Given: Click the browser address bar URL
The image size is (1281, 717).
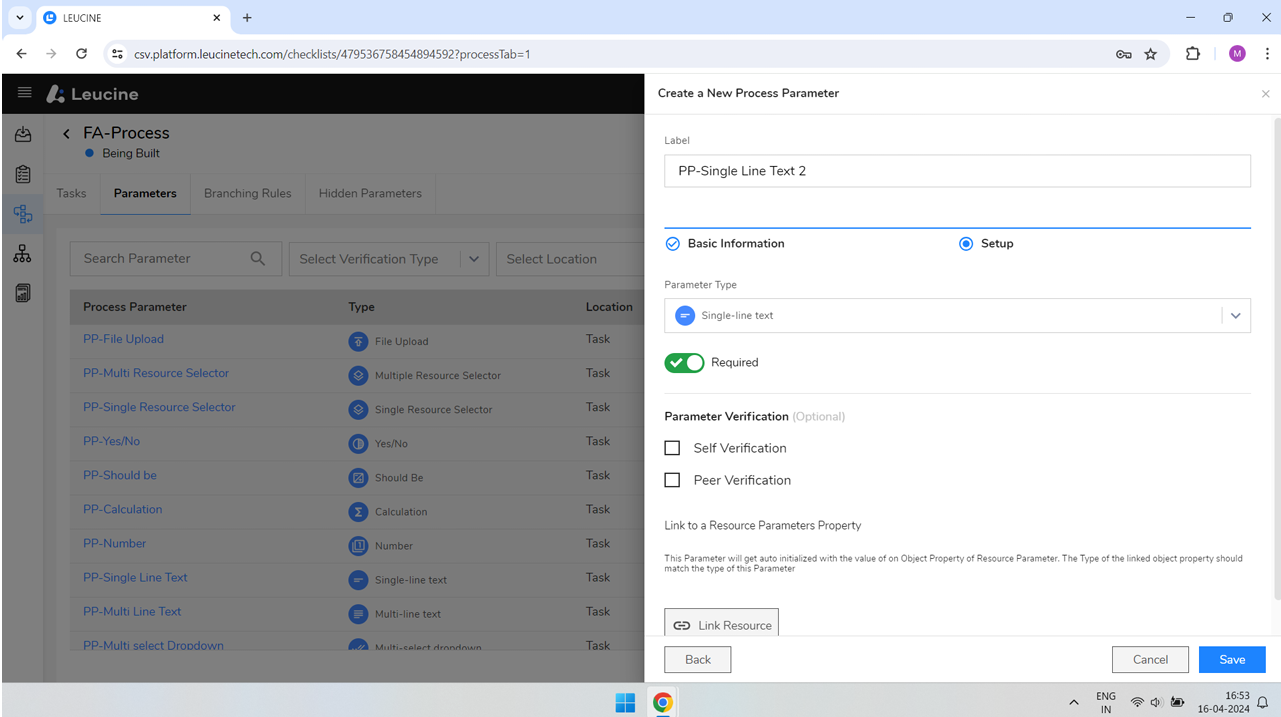Looking at the screenshot, I should tap(332, 54).
